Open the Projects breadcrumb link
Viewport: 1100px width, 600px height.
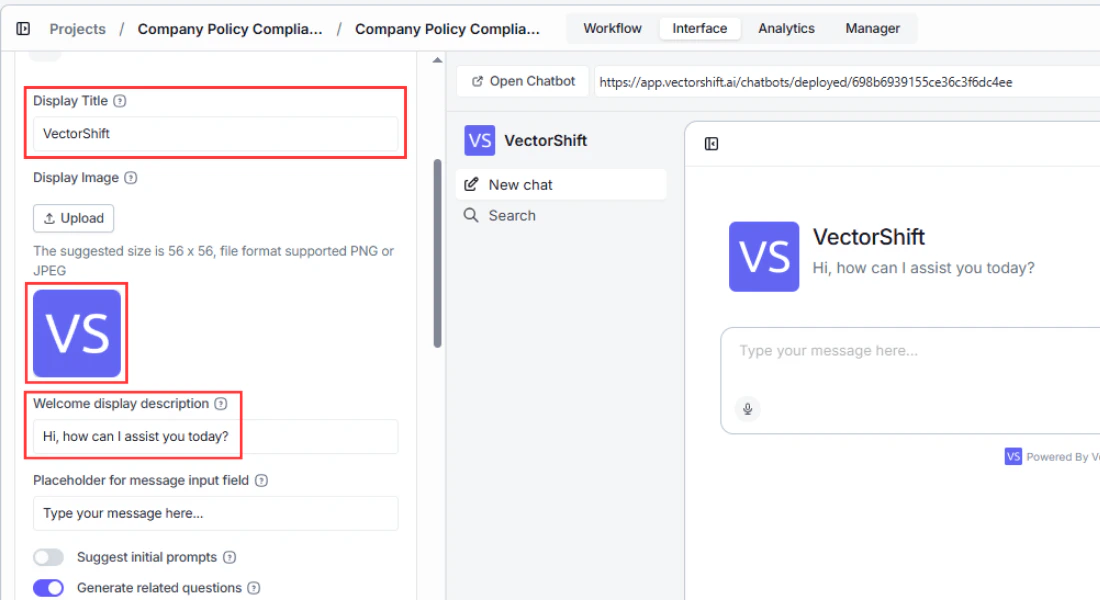[x=77, y=29]
